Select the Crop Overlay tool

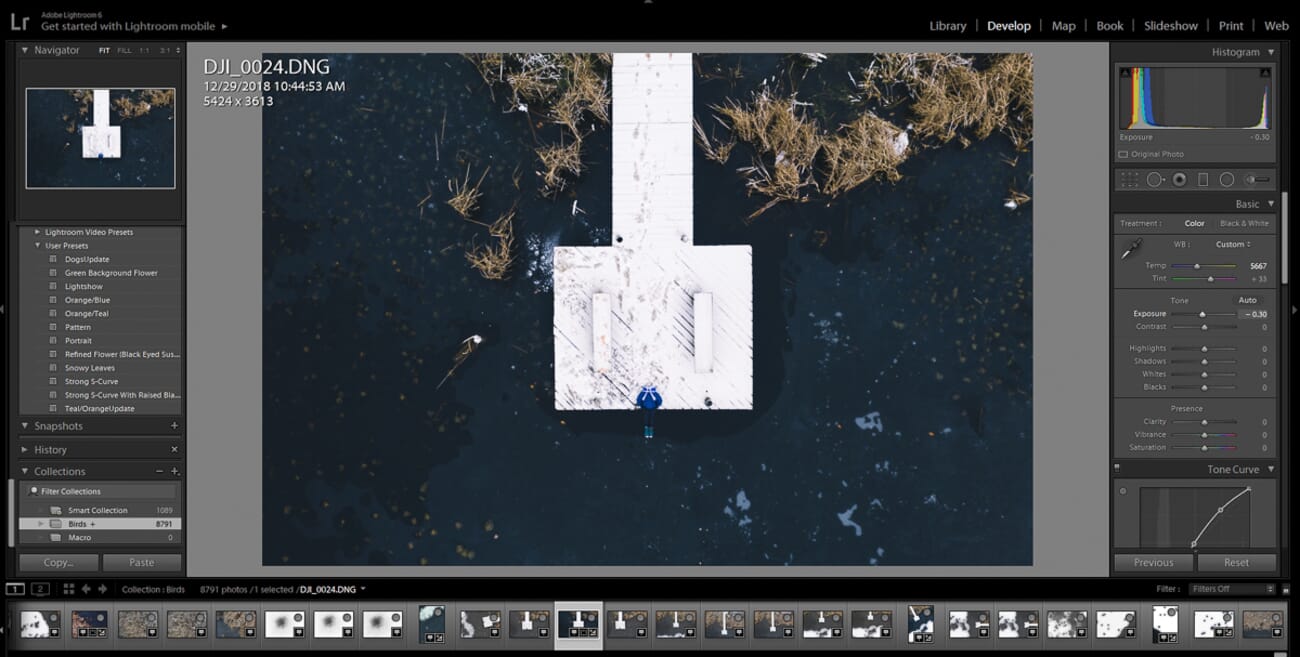pos(1130,180)
